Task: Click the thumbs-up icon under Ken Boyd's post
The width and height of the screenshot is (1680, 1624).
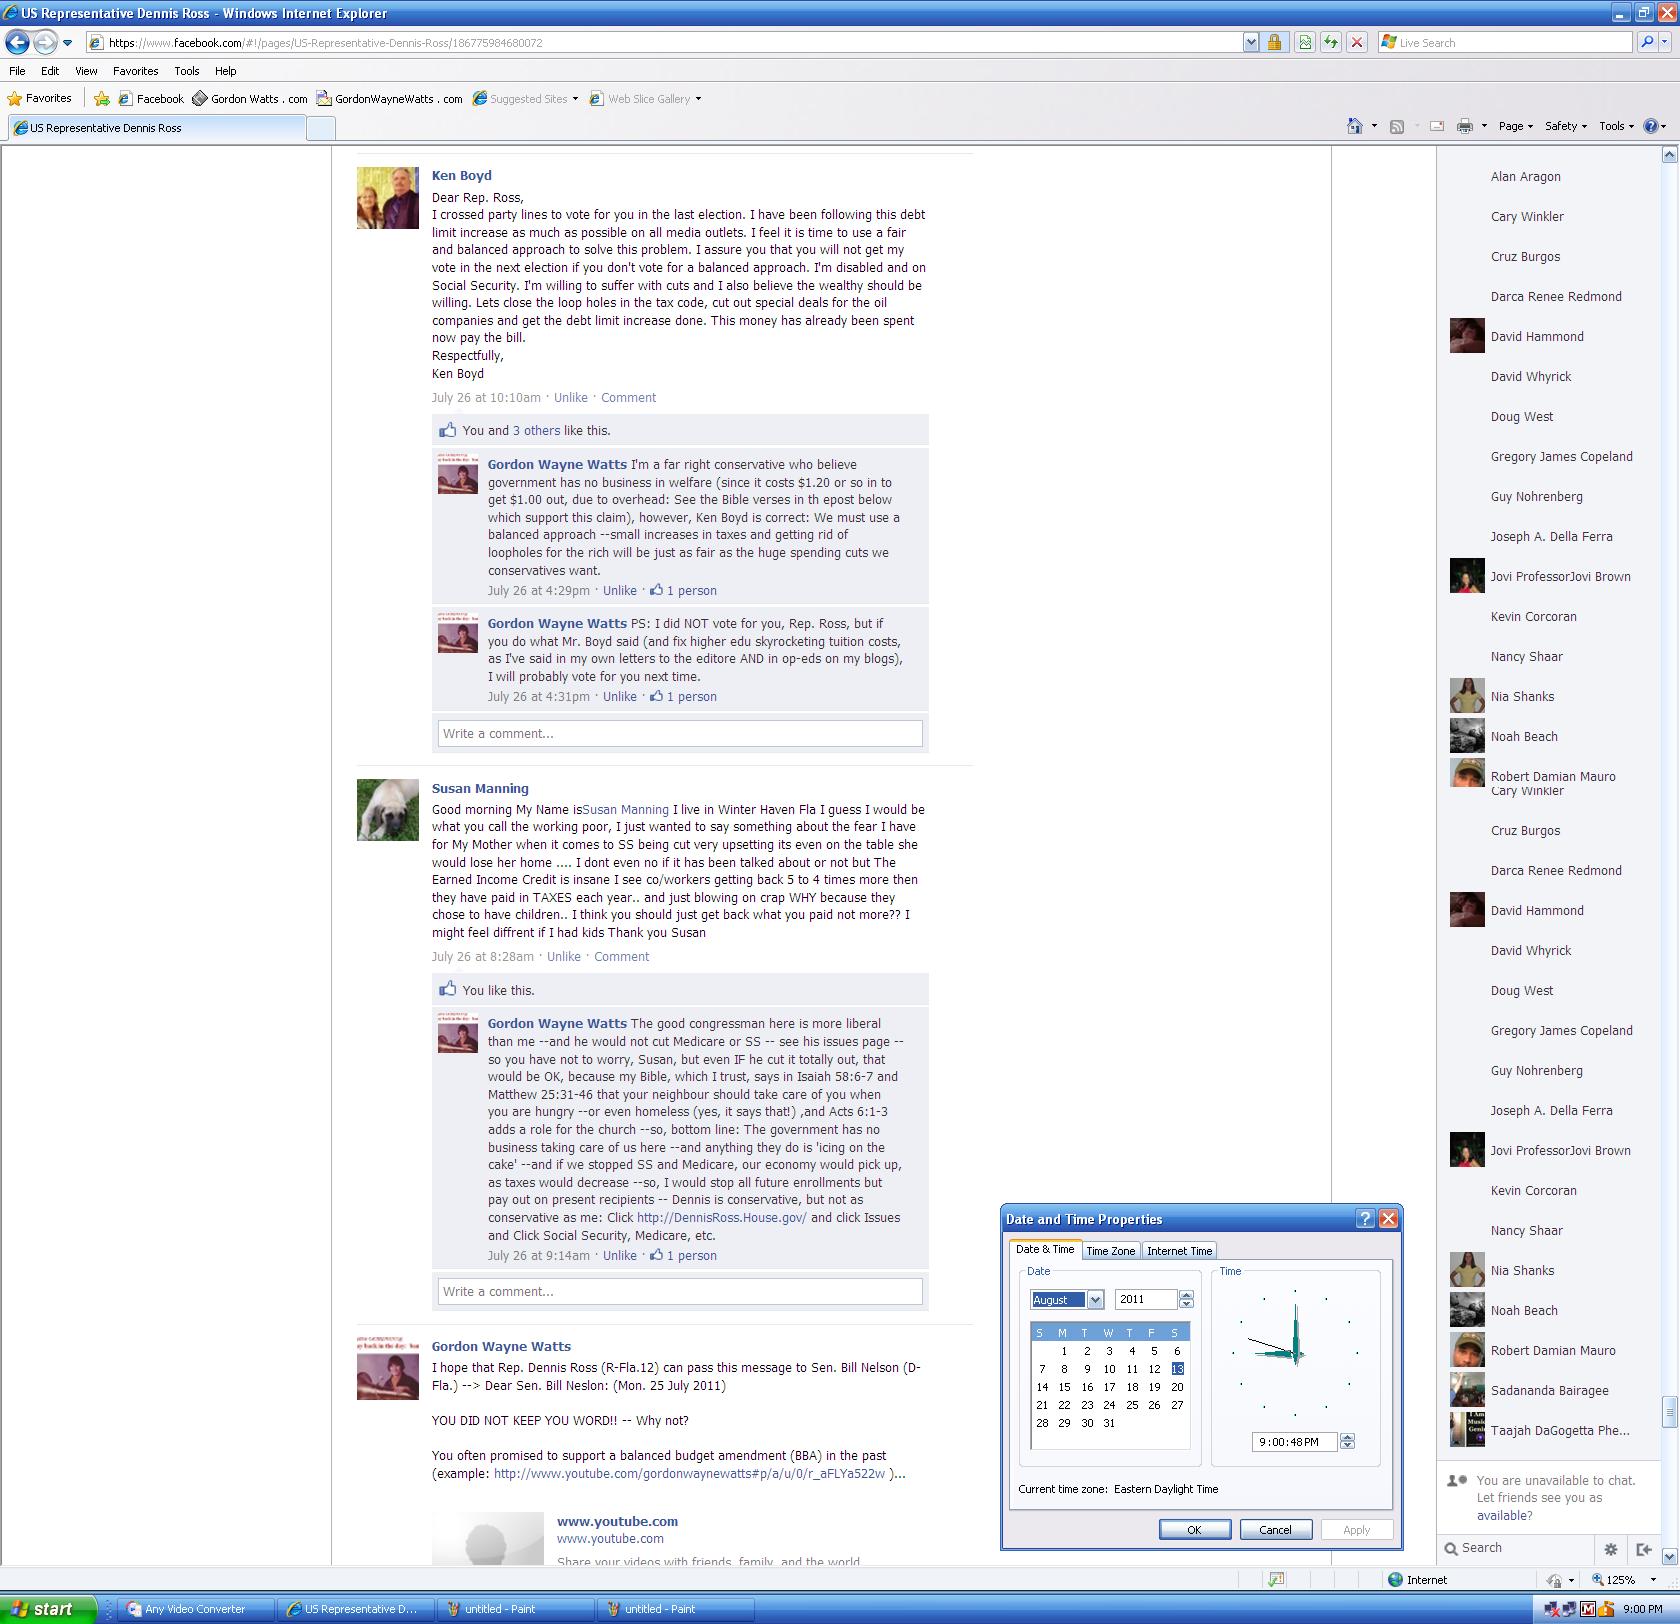Action: pyautogui.click(x=447, y=430)
